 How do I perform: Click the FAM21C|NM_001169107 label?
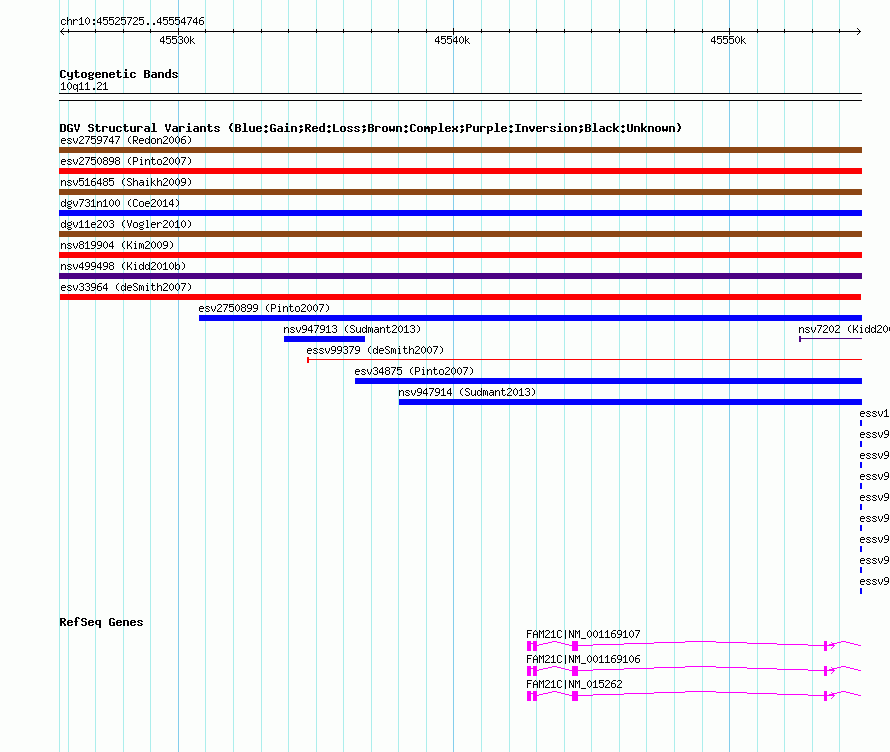click(x=583, y=634)
